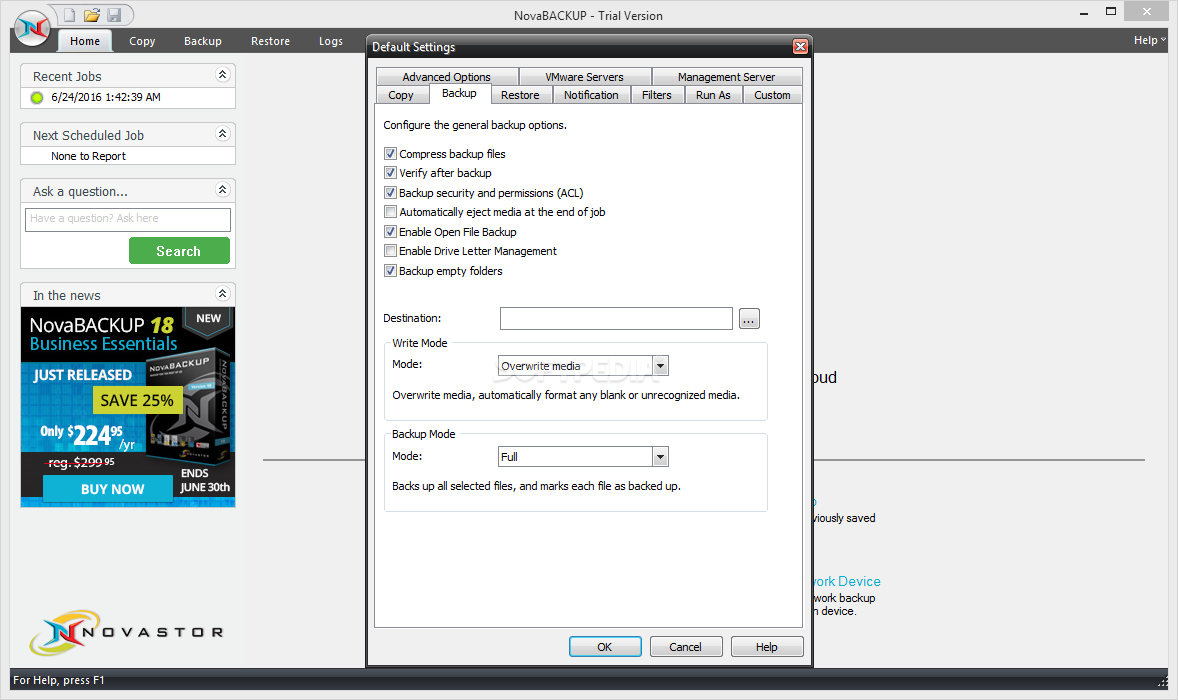Click None to Report text

[x=88, y=156]
